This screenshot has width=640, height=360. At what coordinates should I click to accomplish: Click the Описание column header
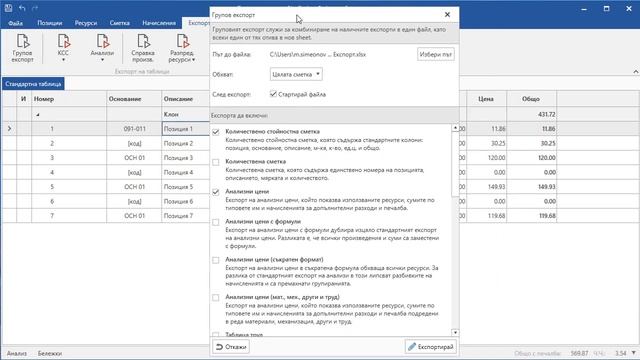[186, 99]
